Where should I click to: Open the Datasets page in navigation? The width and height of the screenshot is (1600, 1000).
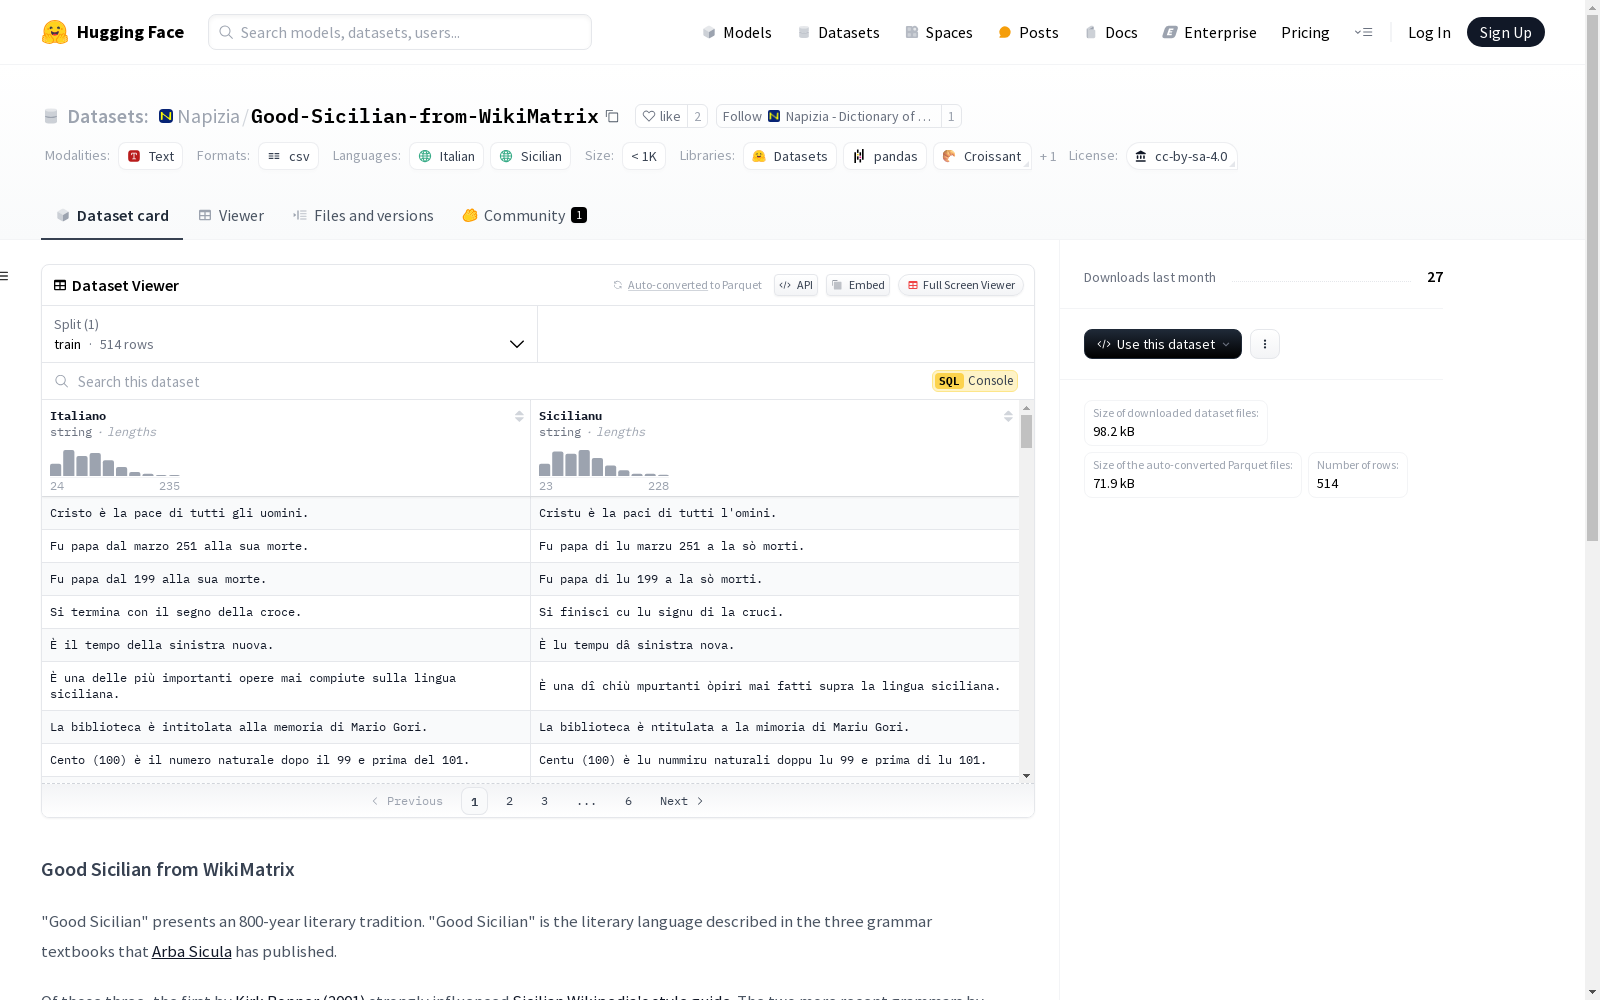(838, 32)
